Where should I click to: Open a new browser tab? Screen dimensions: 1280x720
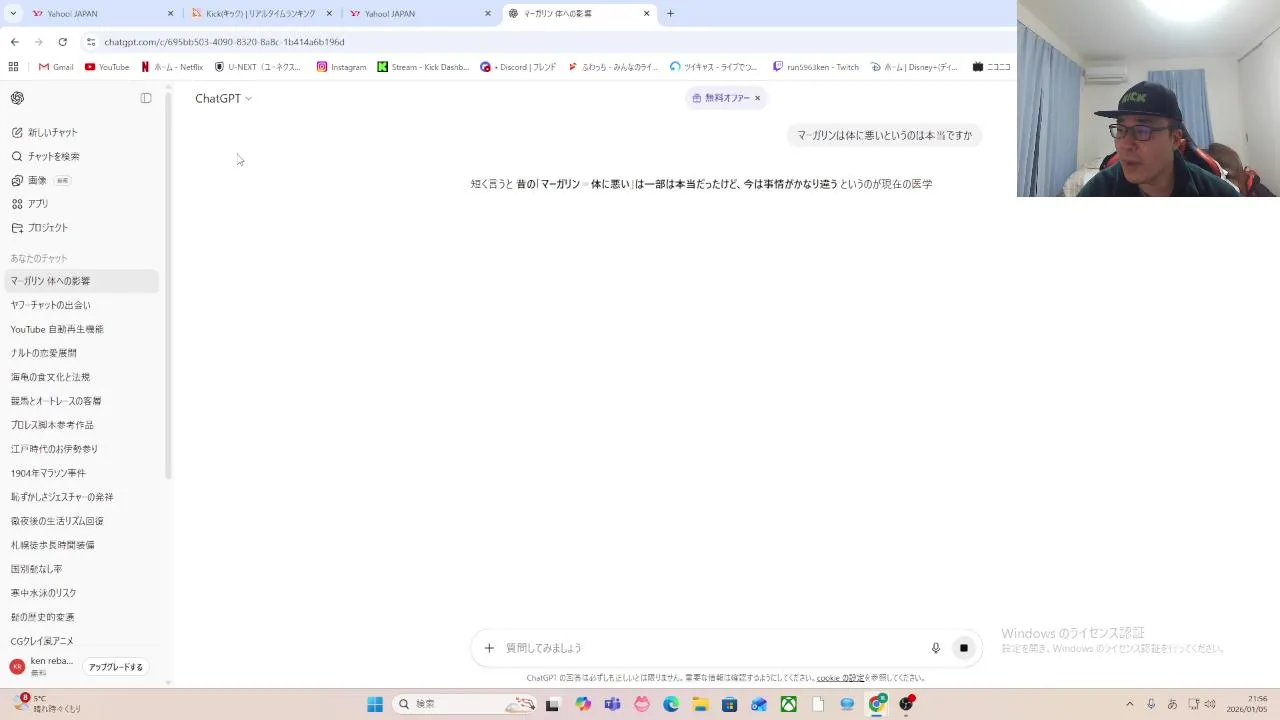tap(670, 14)
